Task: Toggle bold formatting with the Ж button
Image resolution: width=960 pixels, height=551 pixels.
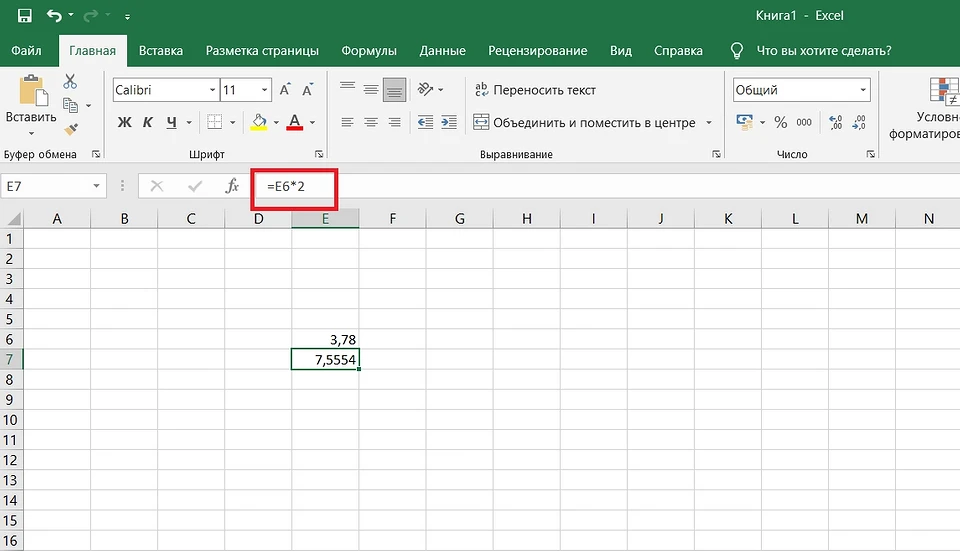Action: click(125, 123)
